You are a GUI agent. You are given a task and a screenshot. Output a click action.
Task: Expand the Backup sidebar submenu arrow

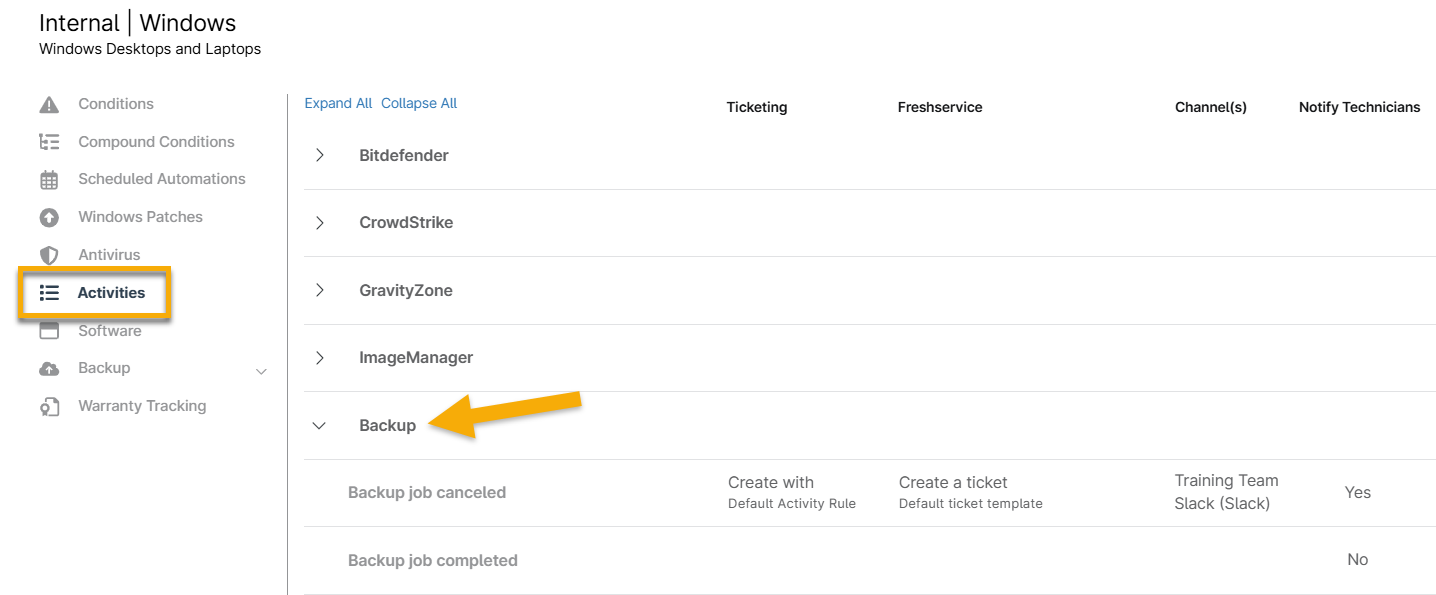(x=261, y=371)
